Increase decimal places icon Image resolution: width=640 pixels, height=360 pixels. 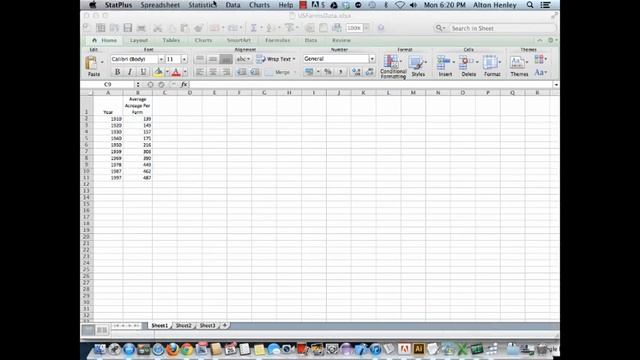(356, 72)
